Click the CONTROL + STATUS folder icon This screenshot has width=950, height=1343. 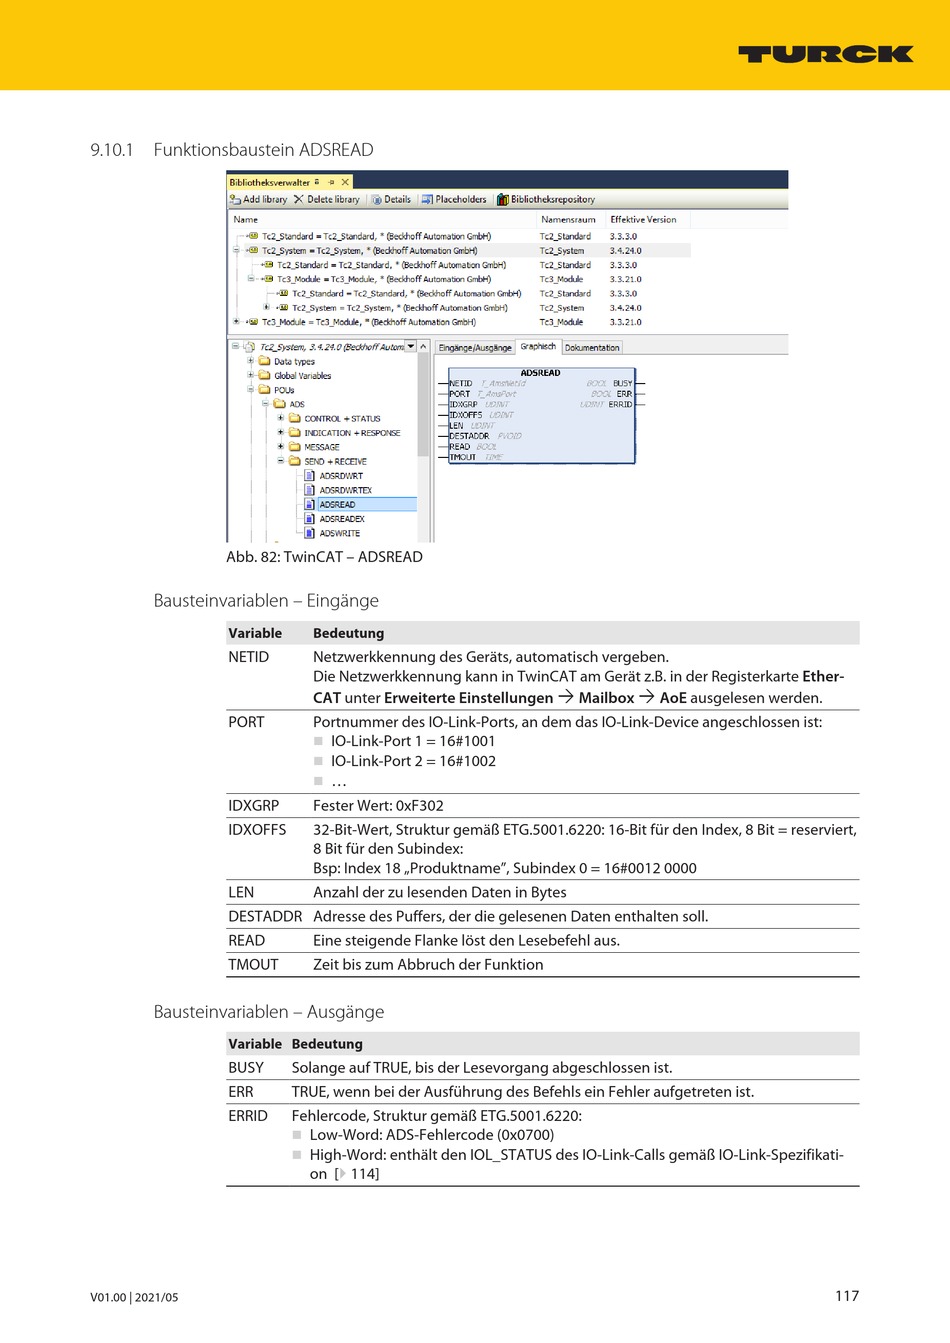pos(295,418)
